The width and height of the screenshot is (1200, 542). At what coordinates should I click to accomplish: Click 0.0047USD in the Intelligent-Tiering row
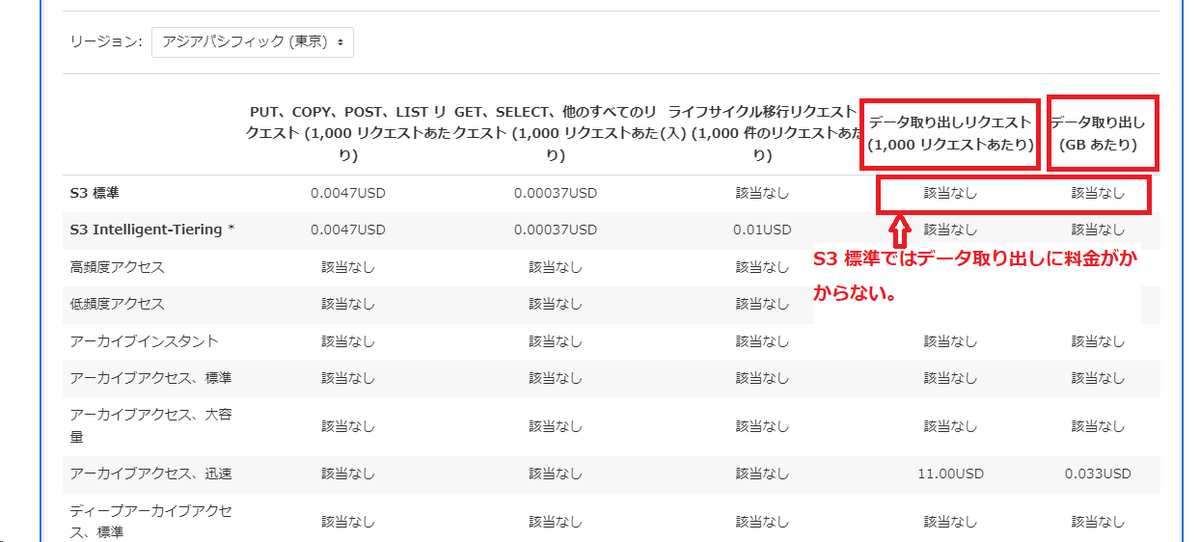348,229
